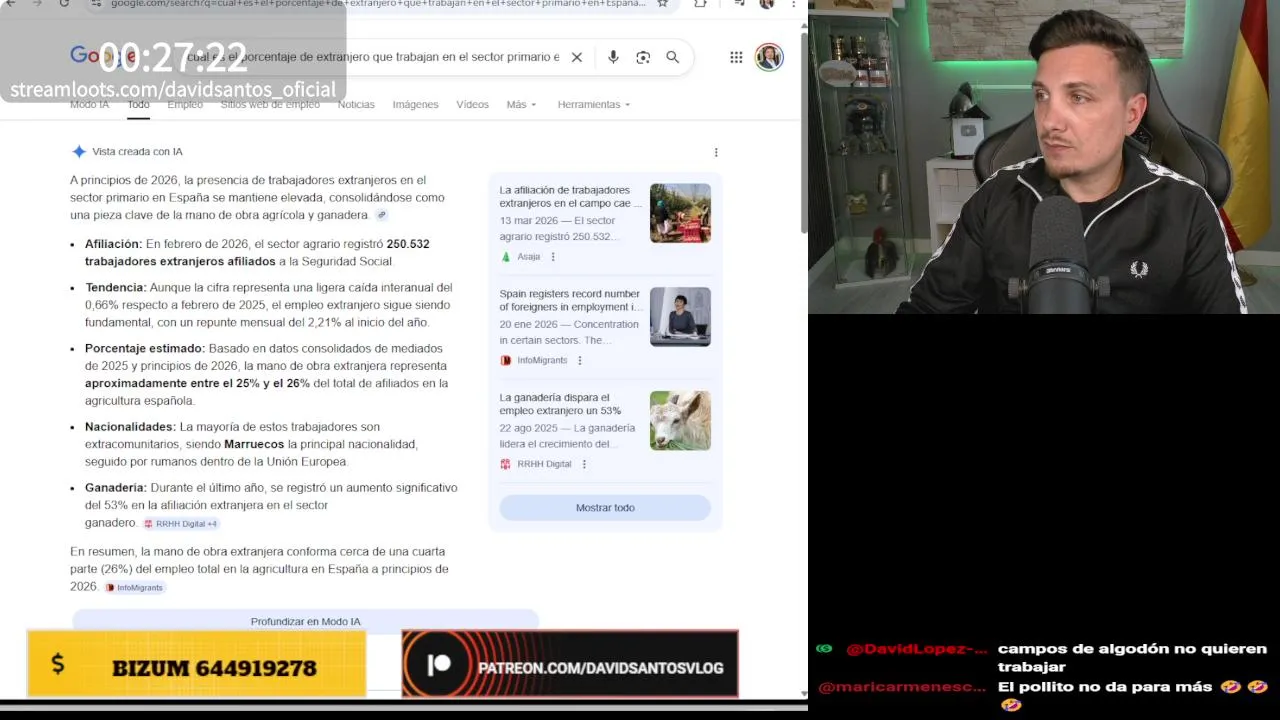Click the office worker article thumbnail

pyautogui.click(x=680, y=317)
